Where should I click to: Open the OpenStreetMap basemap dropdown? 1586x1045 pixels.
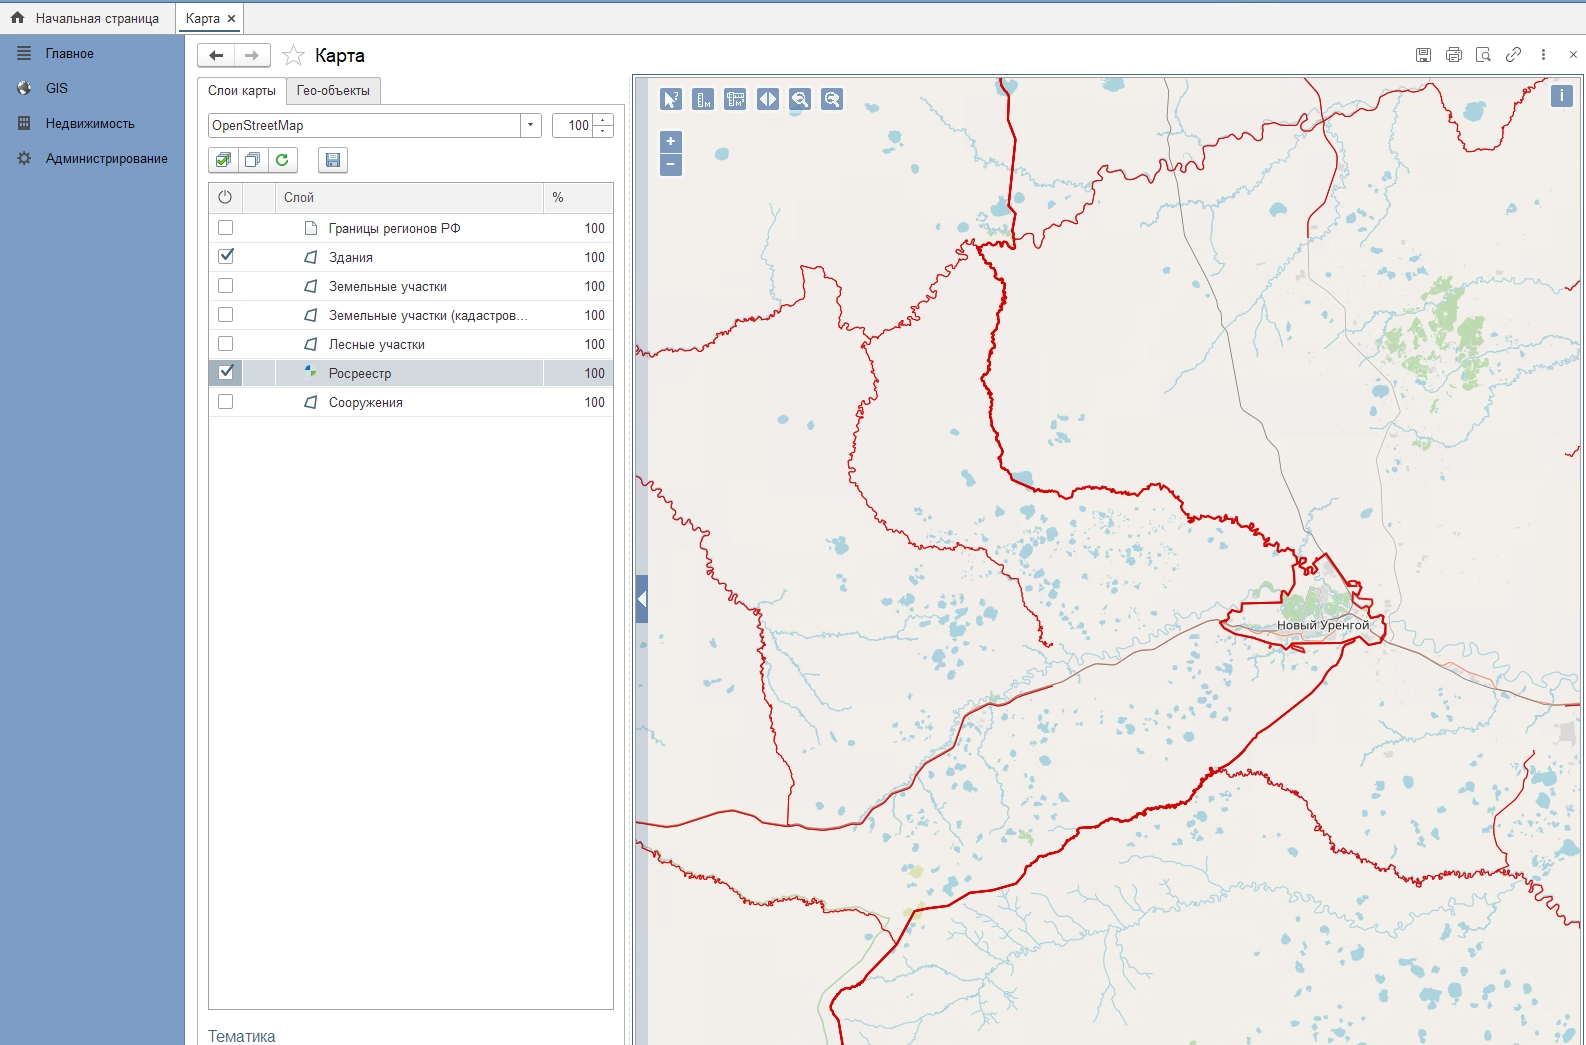[x=530, y=125]
